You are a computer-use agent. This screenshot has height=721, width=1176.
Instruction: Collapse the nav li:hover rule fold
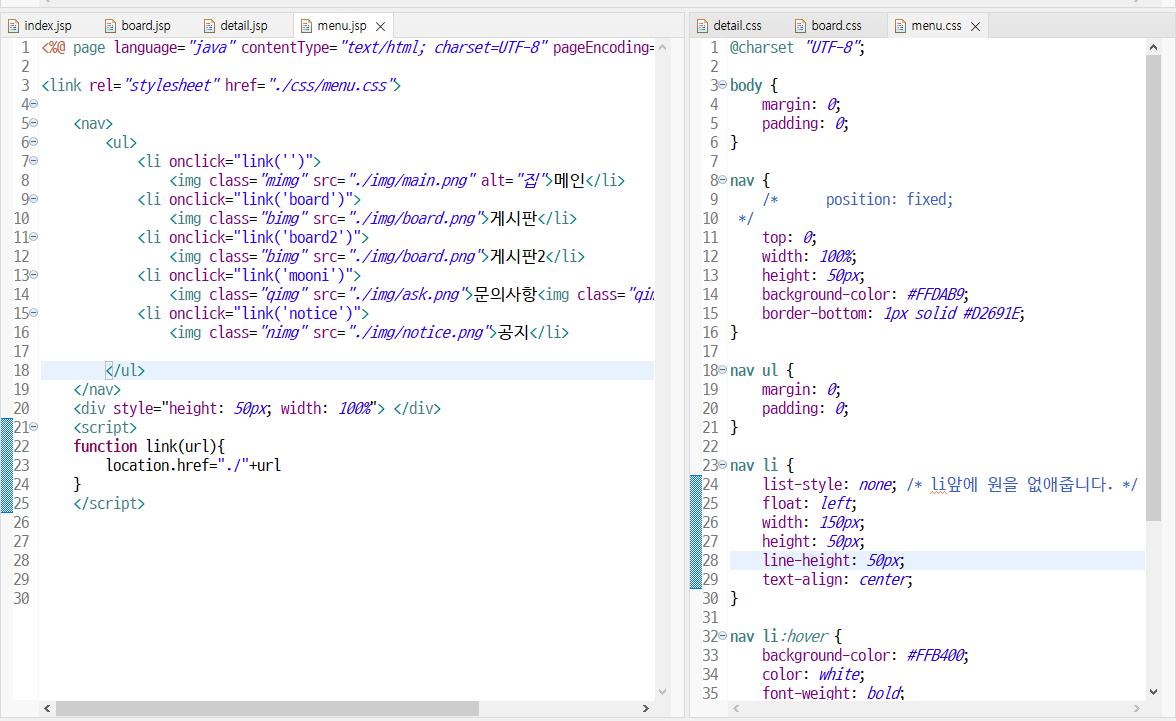tap(723, 635)
